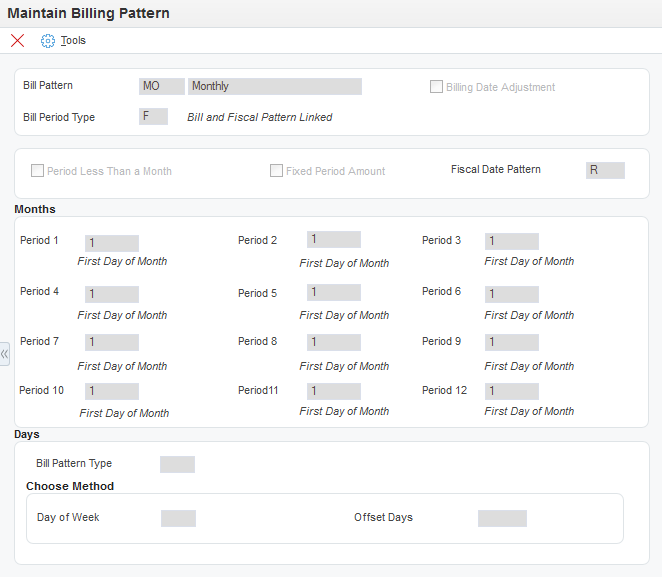Click the Period 12 value field

512,391
